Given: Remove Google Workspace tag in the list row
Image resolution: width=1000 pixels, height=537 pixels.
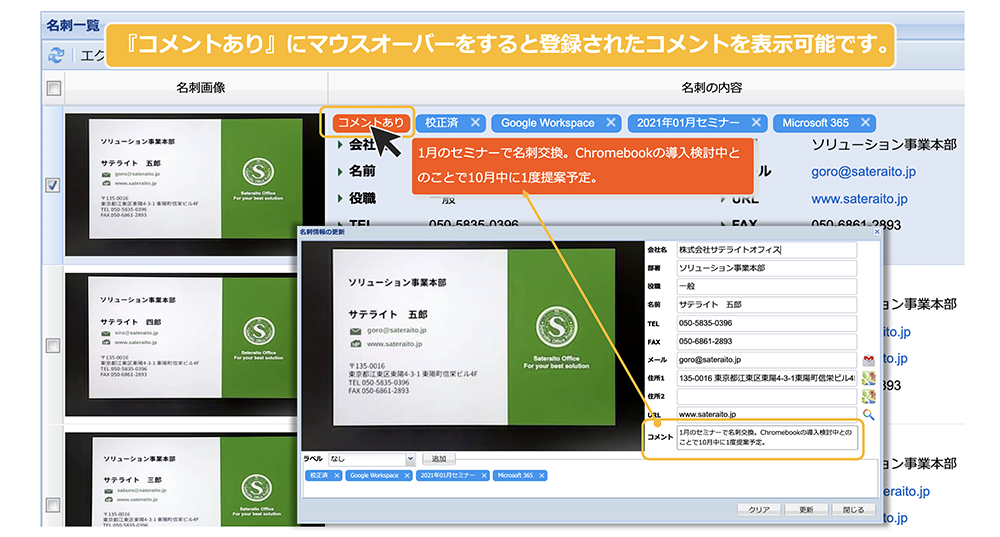Looking at the screenshot, I should (x=611, y=122).
